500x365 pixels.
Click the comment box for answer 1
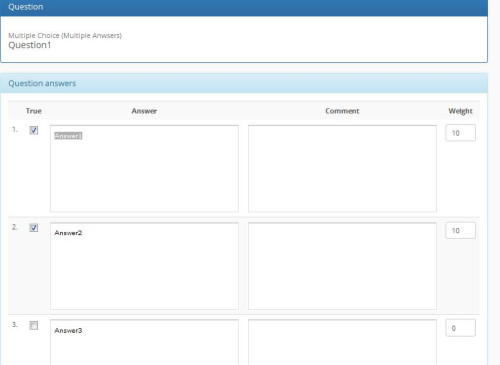pos(342,169)
